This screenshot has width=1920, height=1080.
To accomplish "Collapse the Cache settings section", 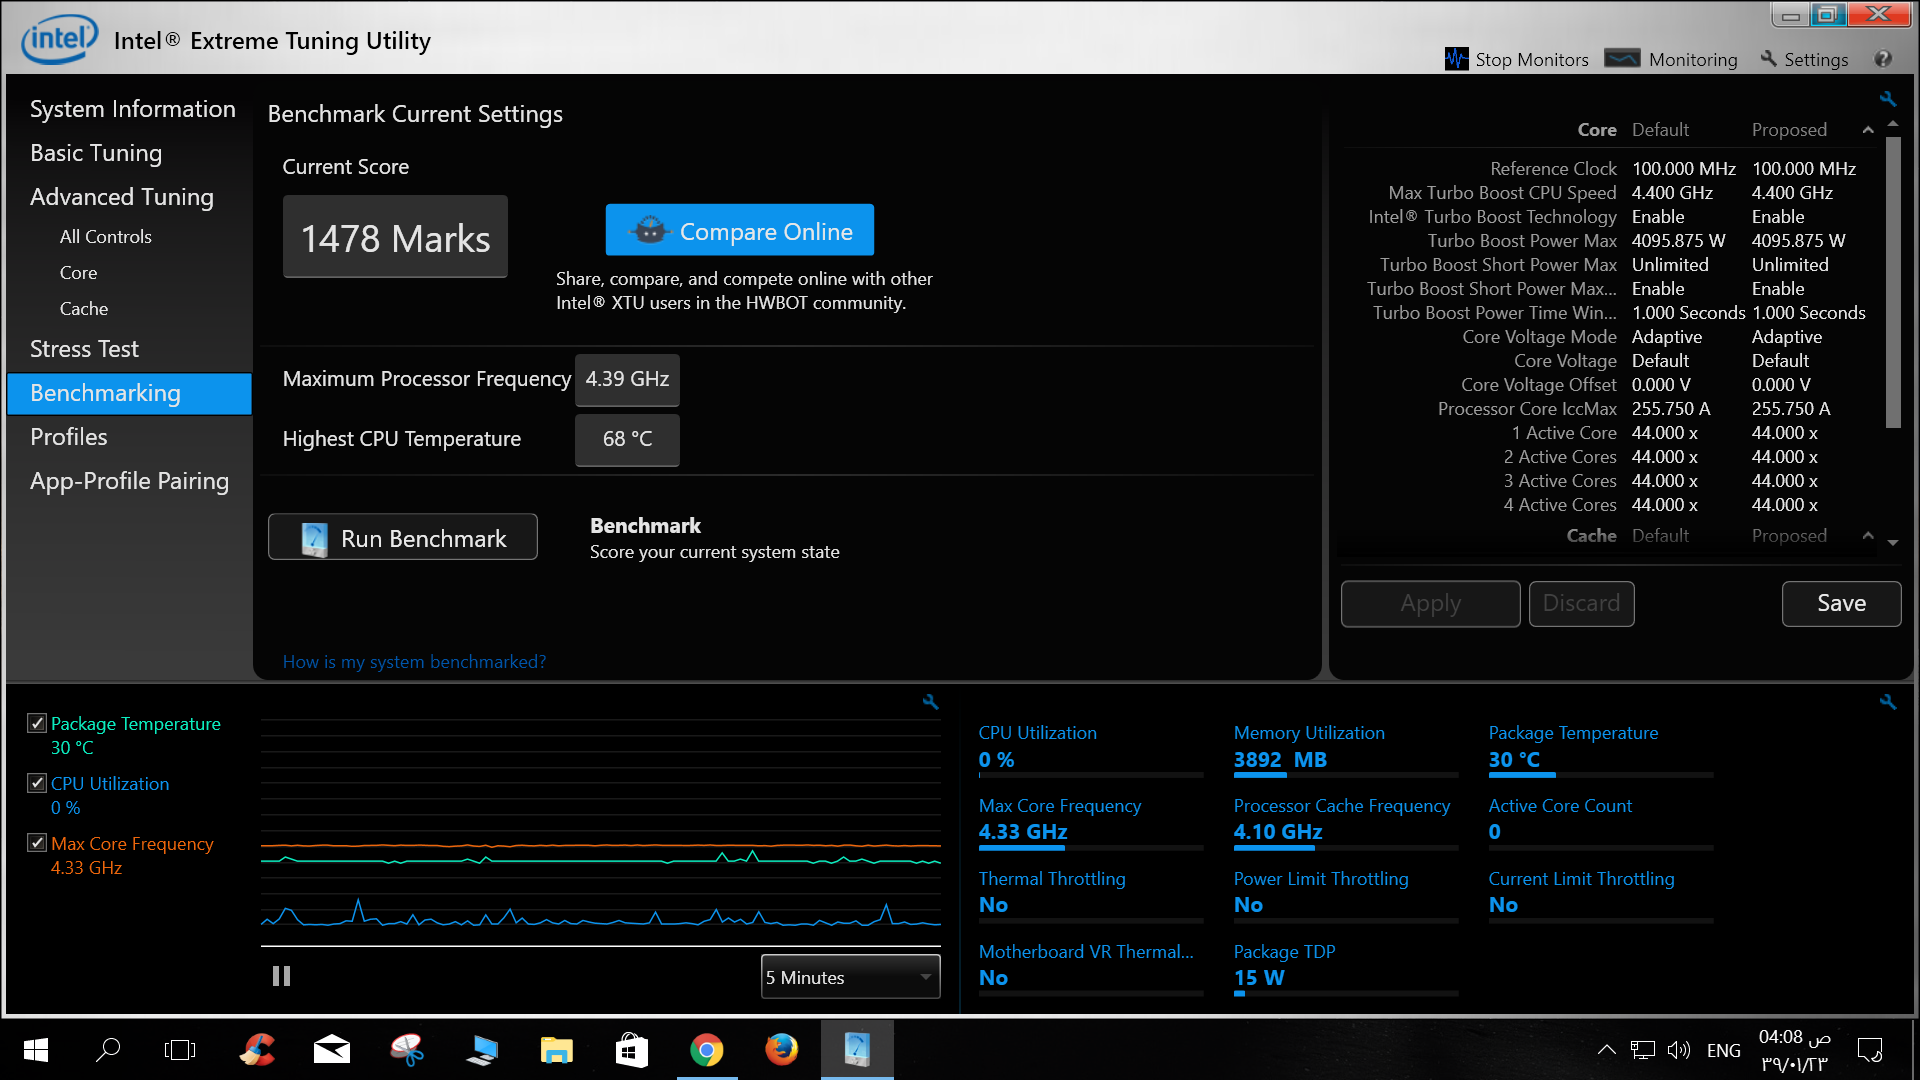I will point(1867,536).
